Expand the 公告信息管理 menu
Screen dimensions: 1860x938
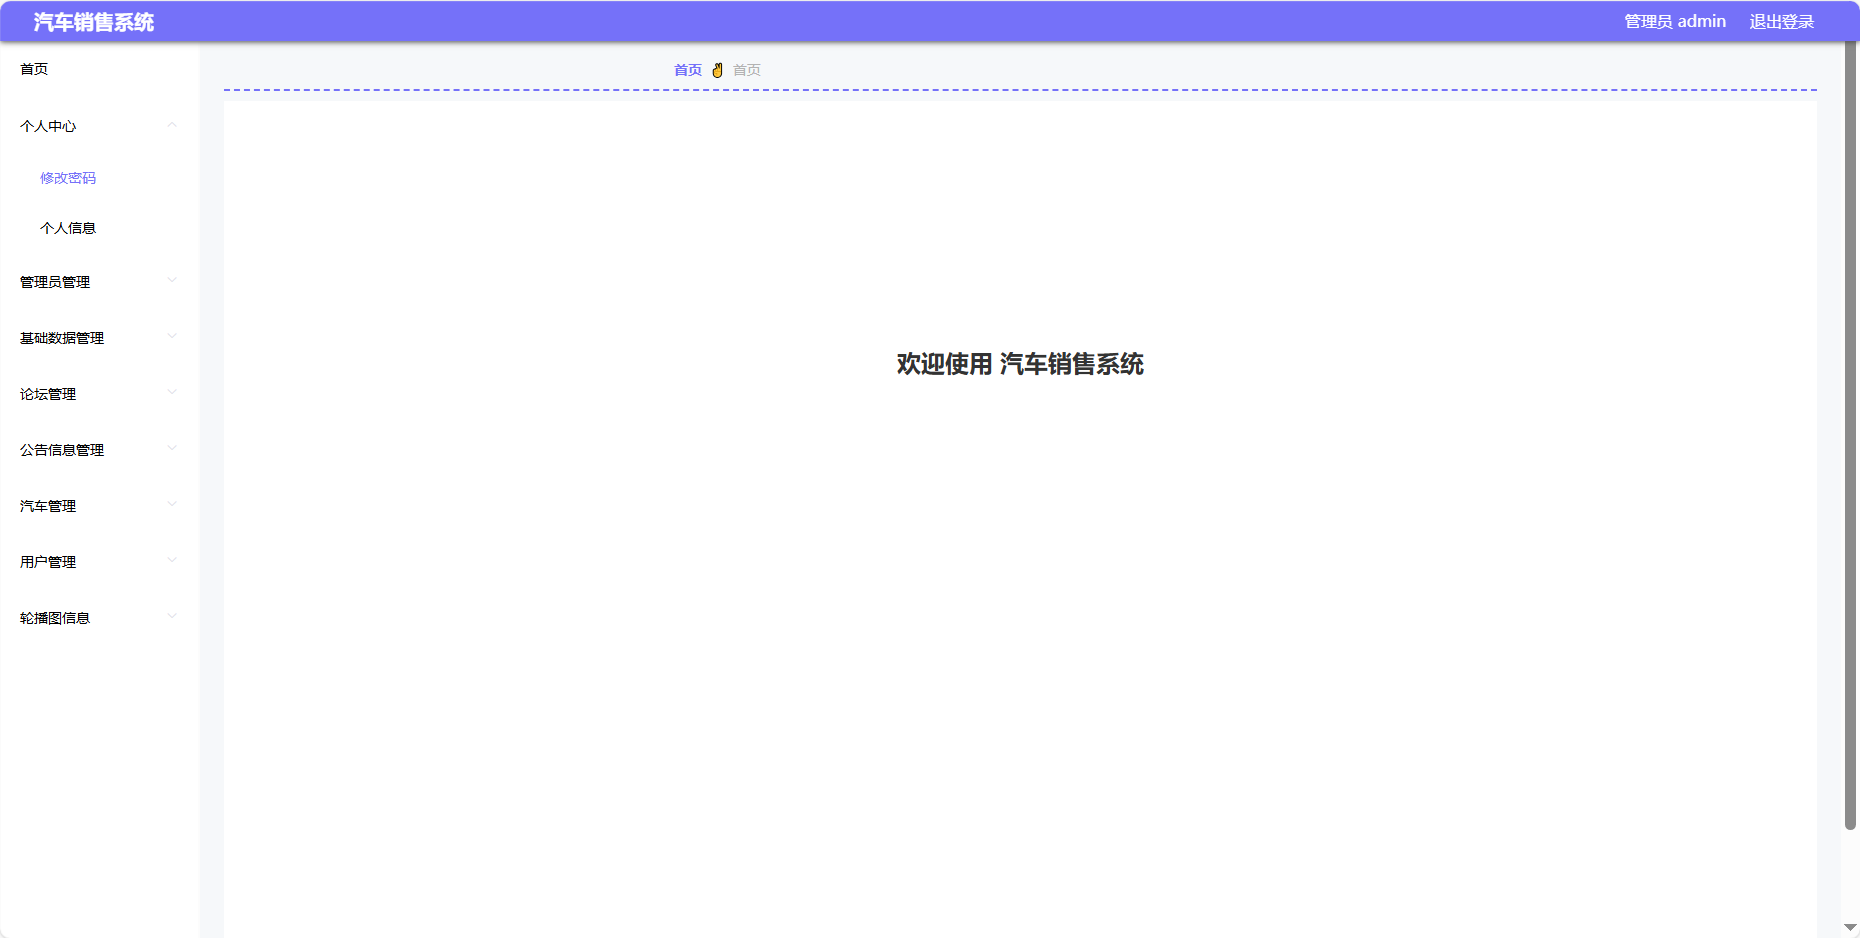click(100, 450)
